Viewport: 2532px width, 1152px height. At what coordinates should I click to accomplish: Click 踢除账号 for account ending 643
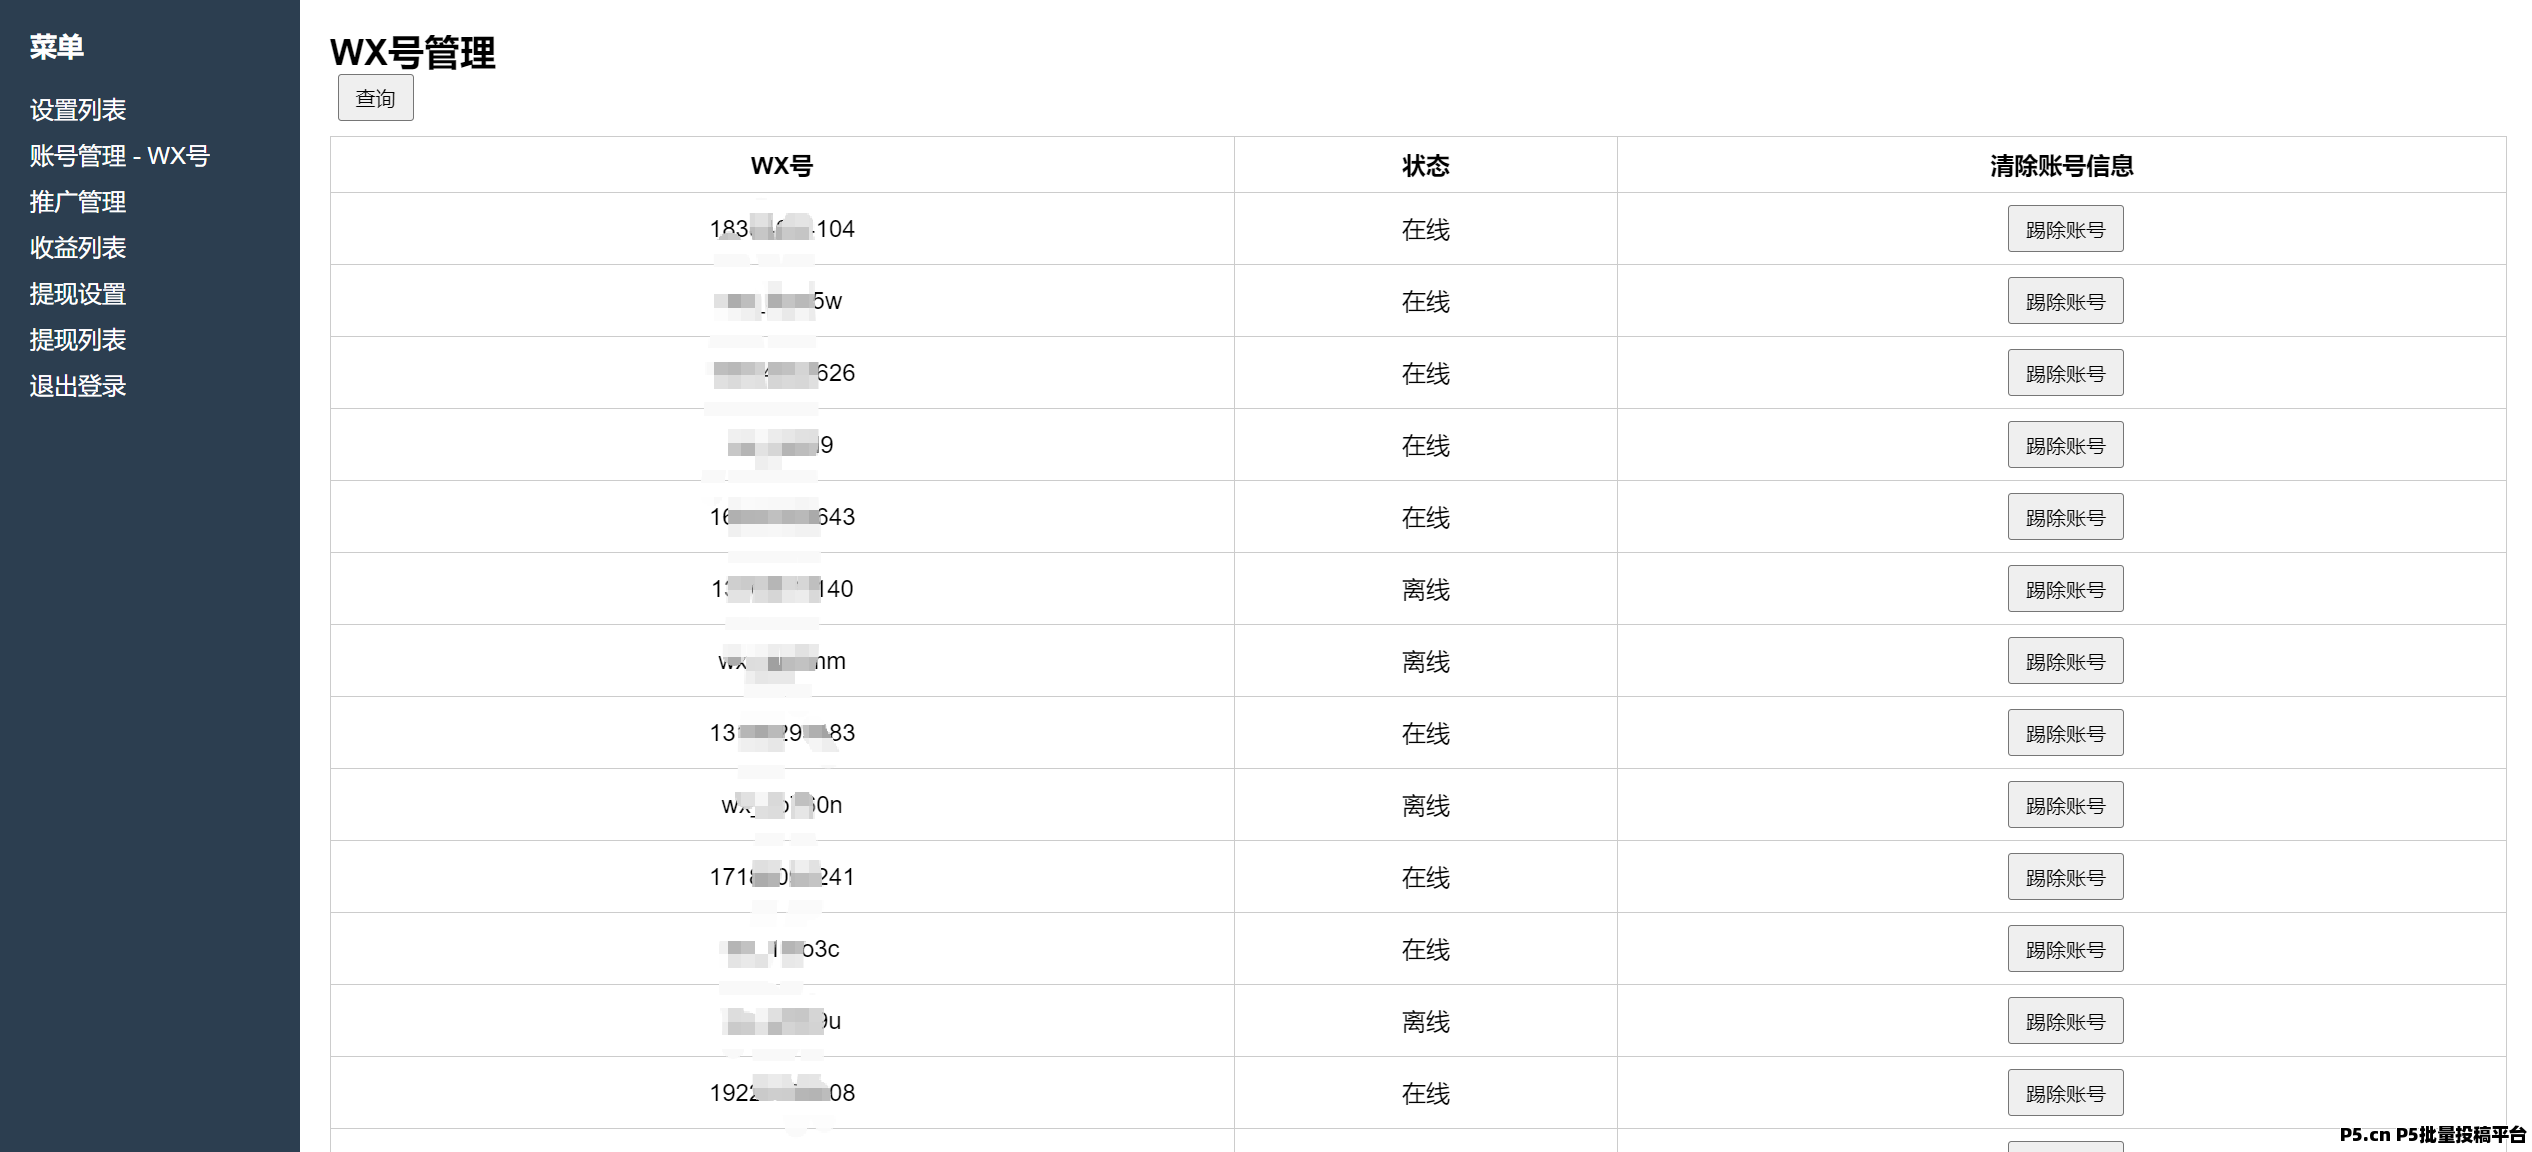pyautogui.click(x=2065, y=517)
